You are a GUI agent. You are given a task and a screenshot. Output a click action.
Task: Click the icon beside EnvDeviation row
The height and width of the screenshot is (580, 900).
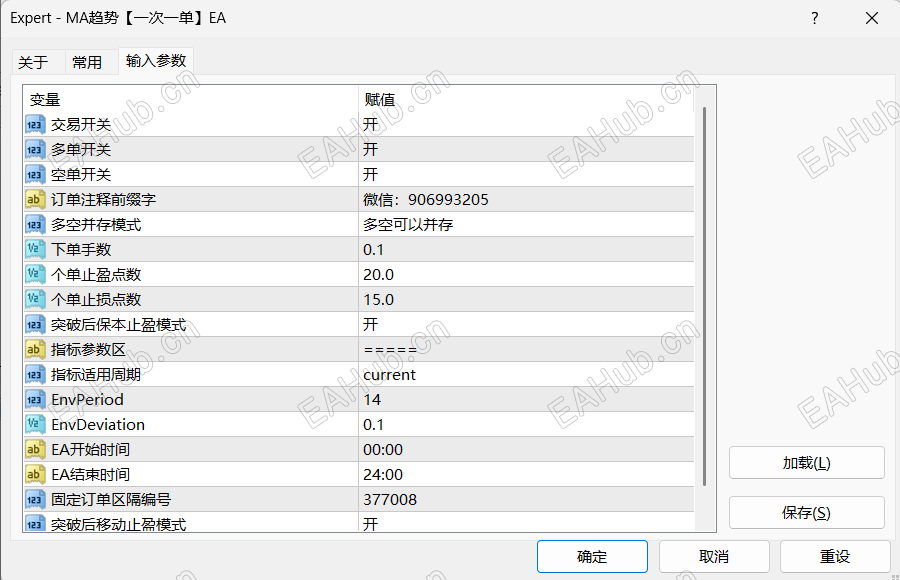35,424
